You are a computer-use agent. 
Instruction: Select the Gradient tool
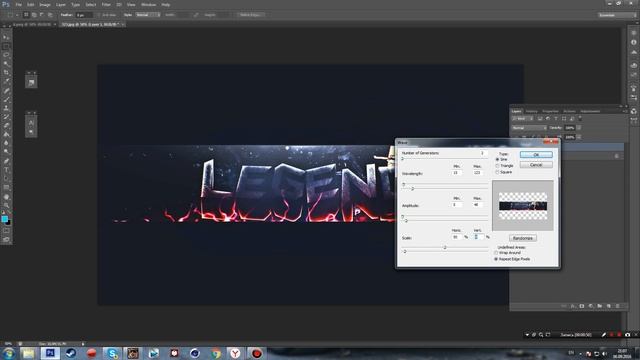coord(6,134)
